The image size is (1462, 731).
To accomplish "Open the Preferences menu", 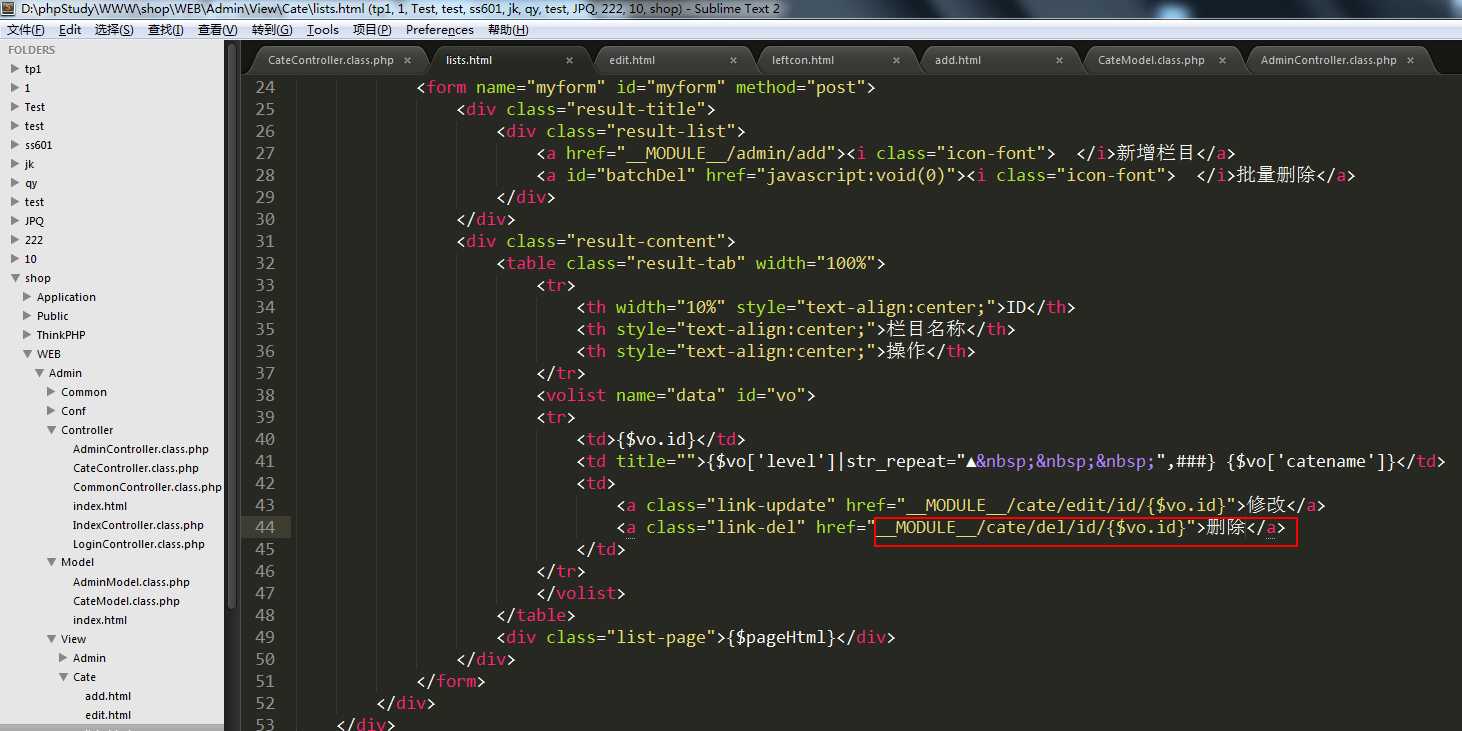I will tap(440, 30).
